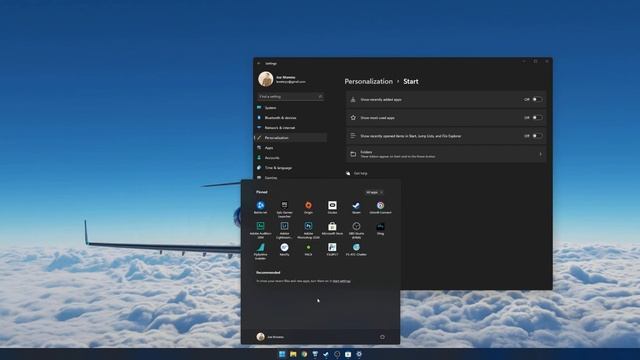This screenshot has height=360, width=640.
Task: Click the Start menu power button
Action: point(382,337)
